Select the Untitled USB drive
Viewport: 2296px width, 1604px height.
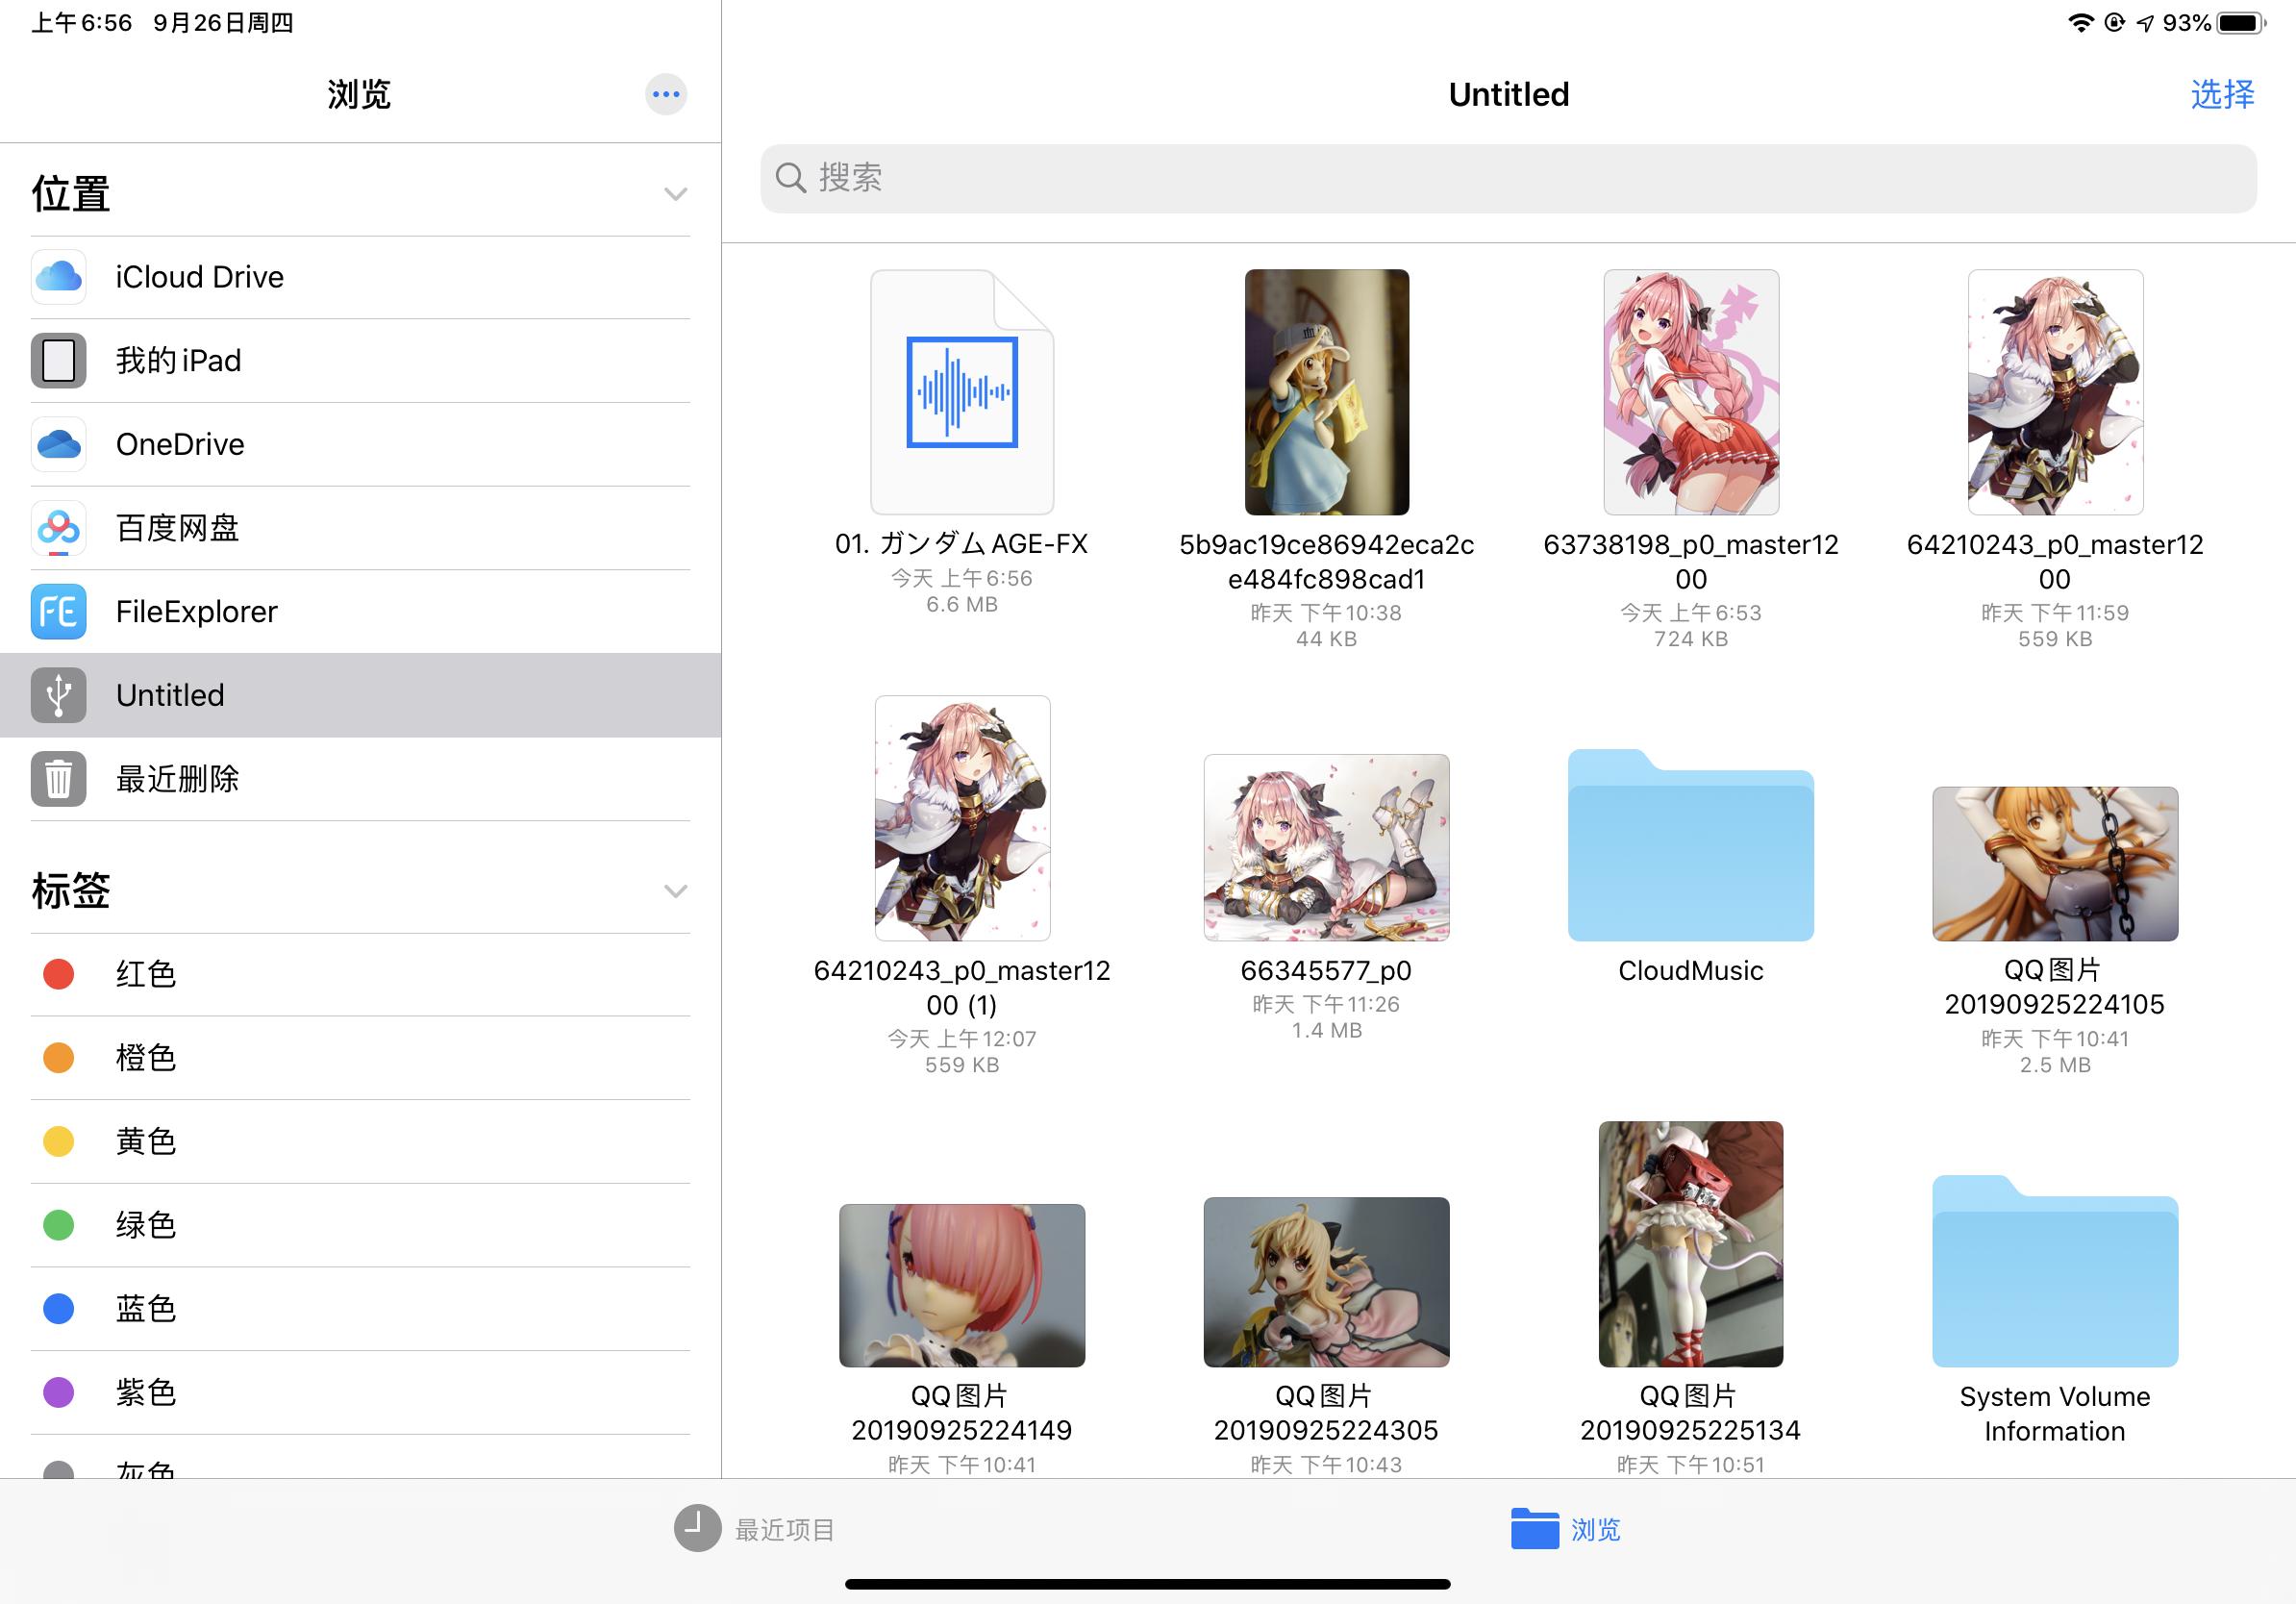pyautogui.click(x=170, y=695)
